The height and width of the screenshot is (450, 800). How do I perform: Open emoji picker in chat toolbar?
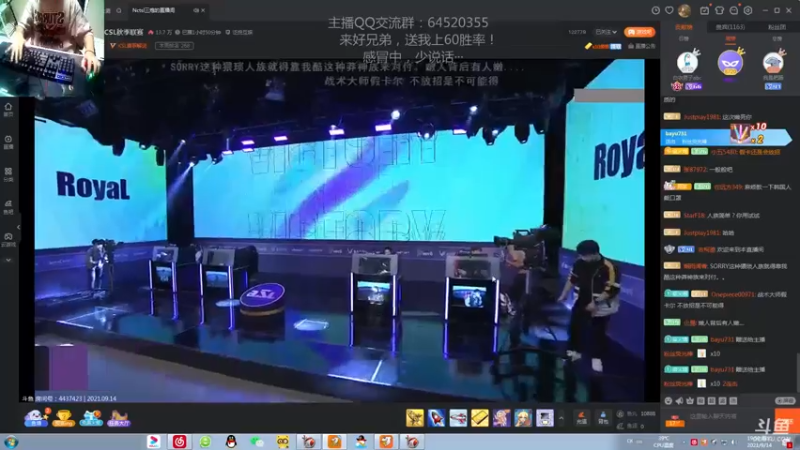point(668,401)
